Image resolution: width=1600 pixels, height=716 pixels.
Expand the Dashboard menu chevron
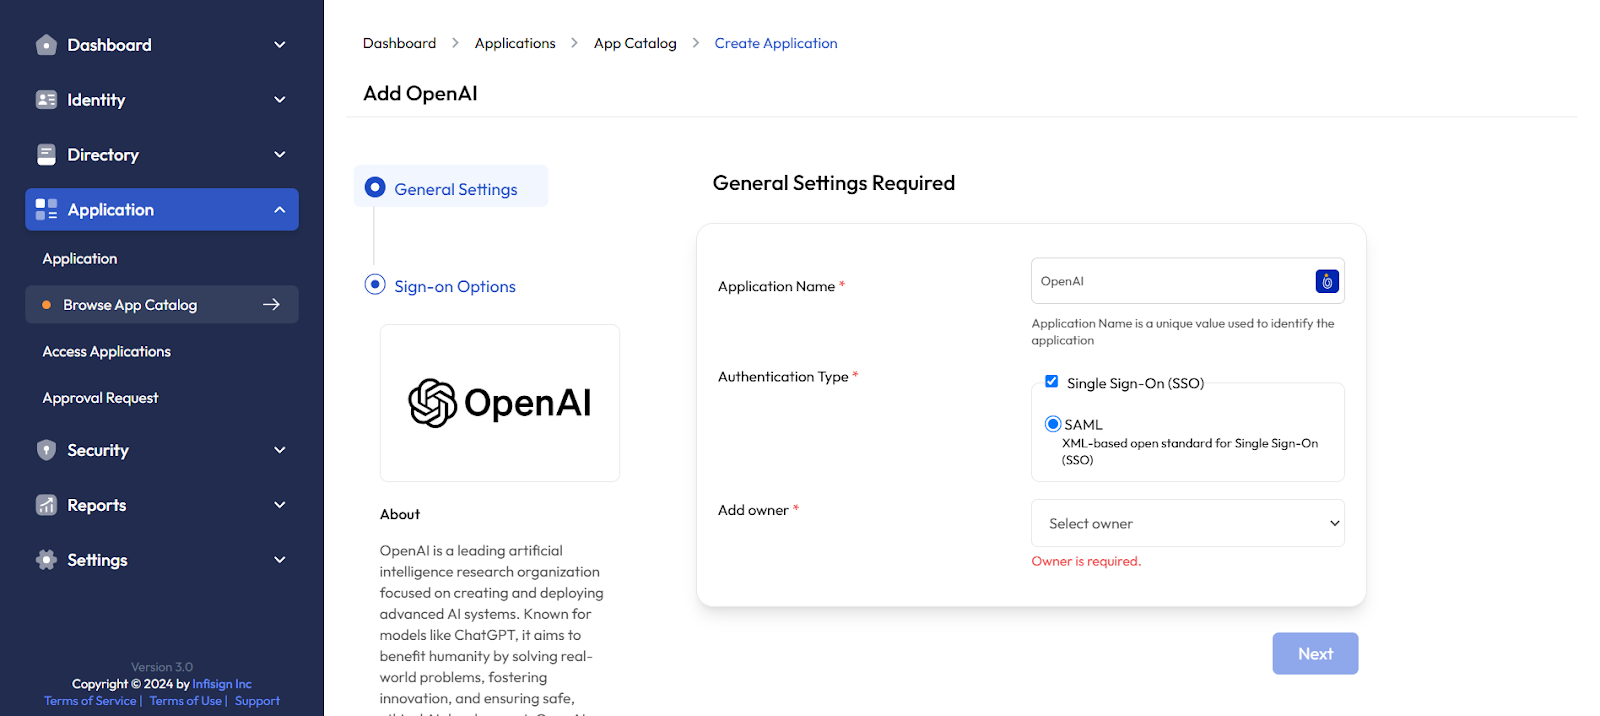[280, 45]
